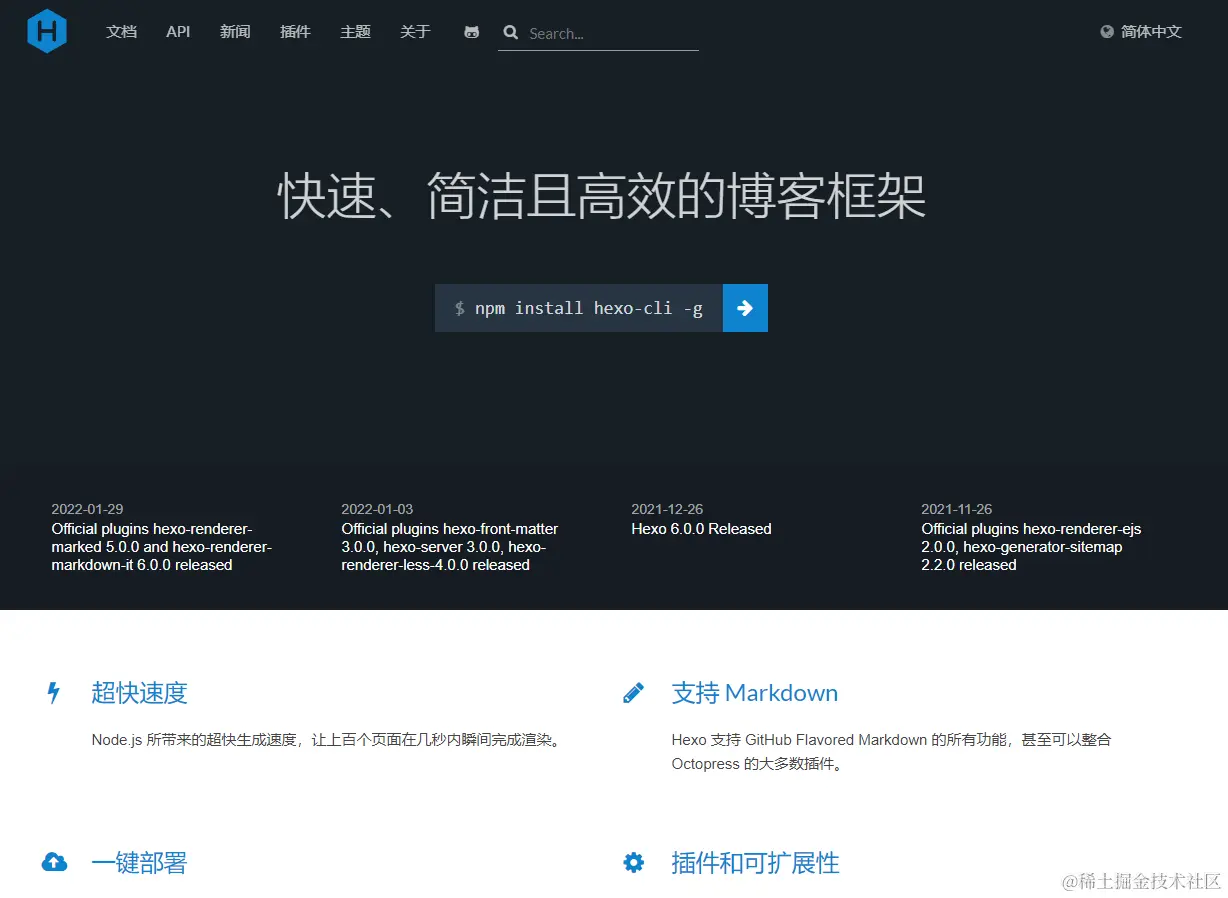Click the 支持 Markdown heading

pos(755,693)
